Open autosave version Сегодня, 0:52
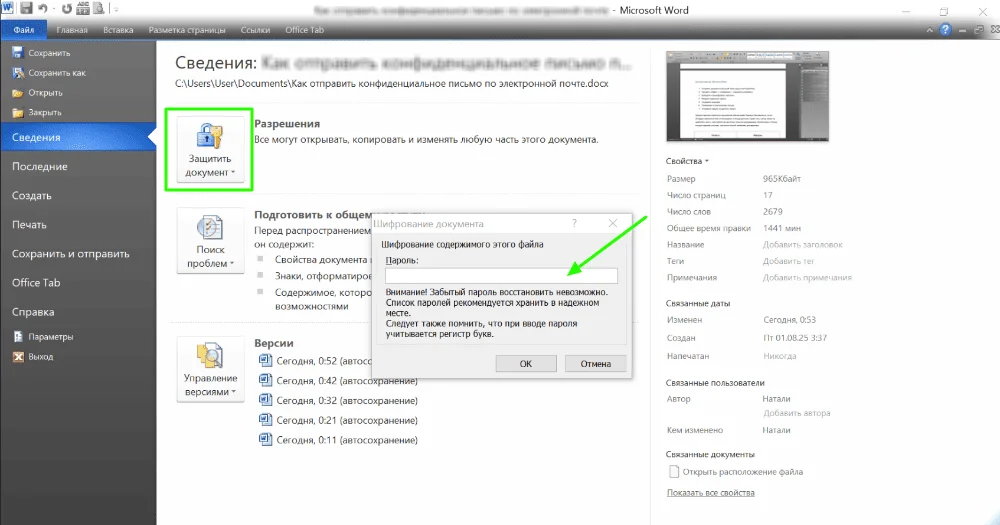 [315, 361]
